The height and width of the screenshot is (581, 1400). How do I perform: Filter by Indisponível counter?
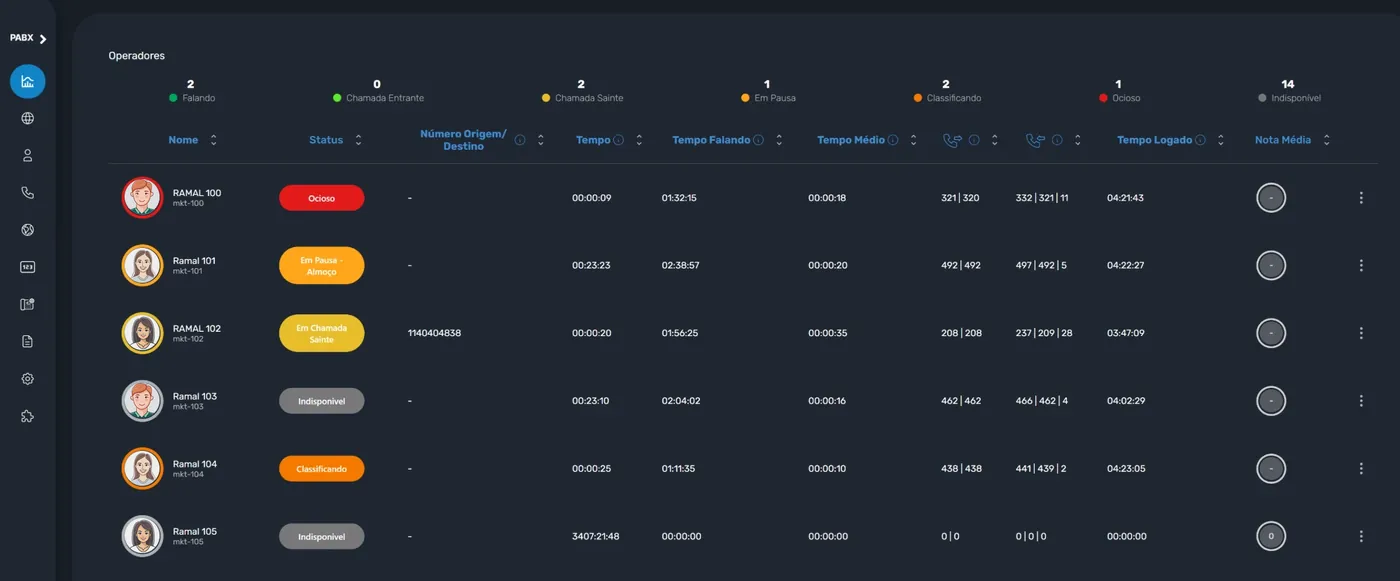click(1289, 91)
